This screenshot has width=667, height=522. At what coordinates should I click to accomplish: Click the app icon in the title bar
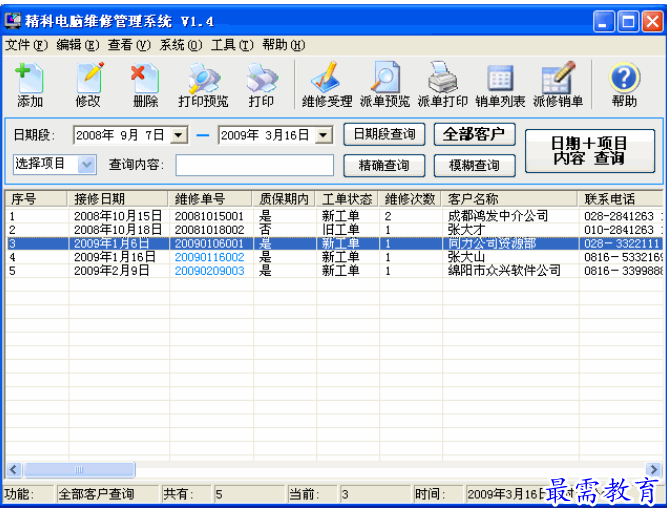pyautogui.click(x=12, y=20)
